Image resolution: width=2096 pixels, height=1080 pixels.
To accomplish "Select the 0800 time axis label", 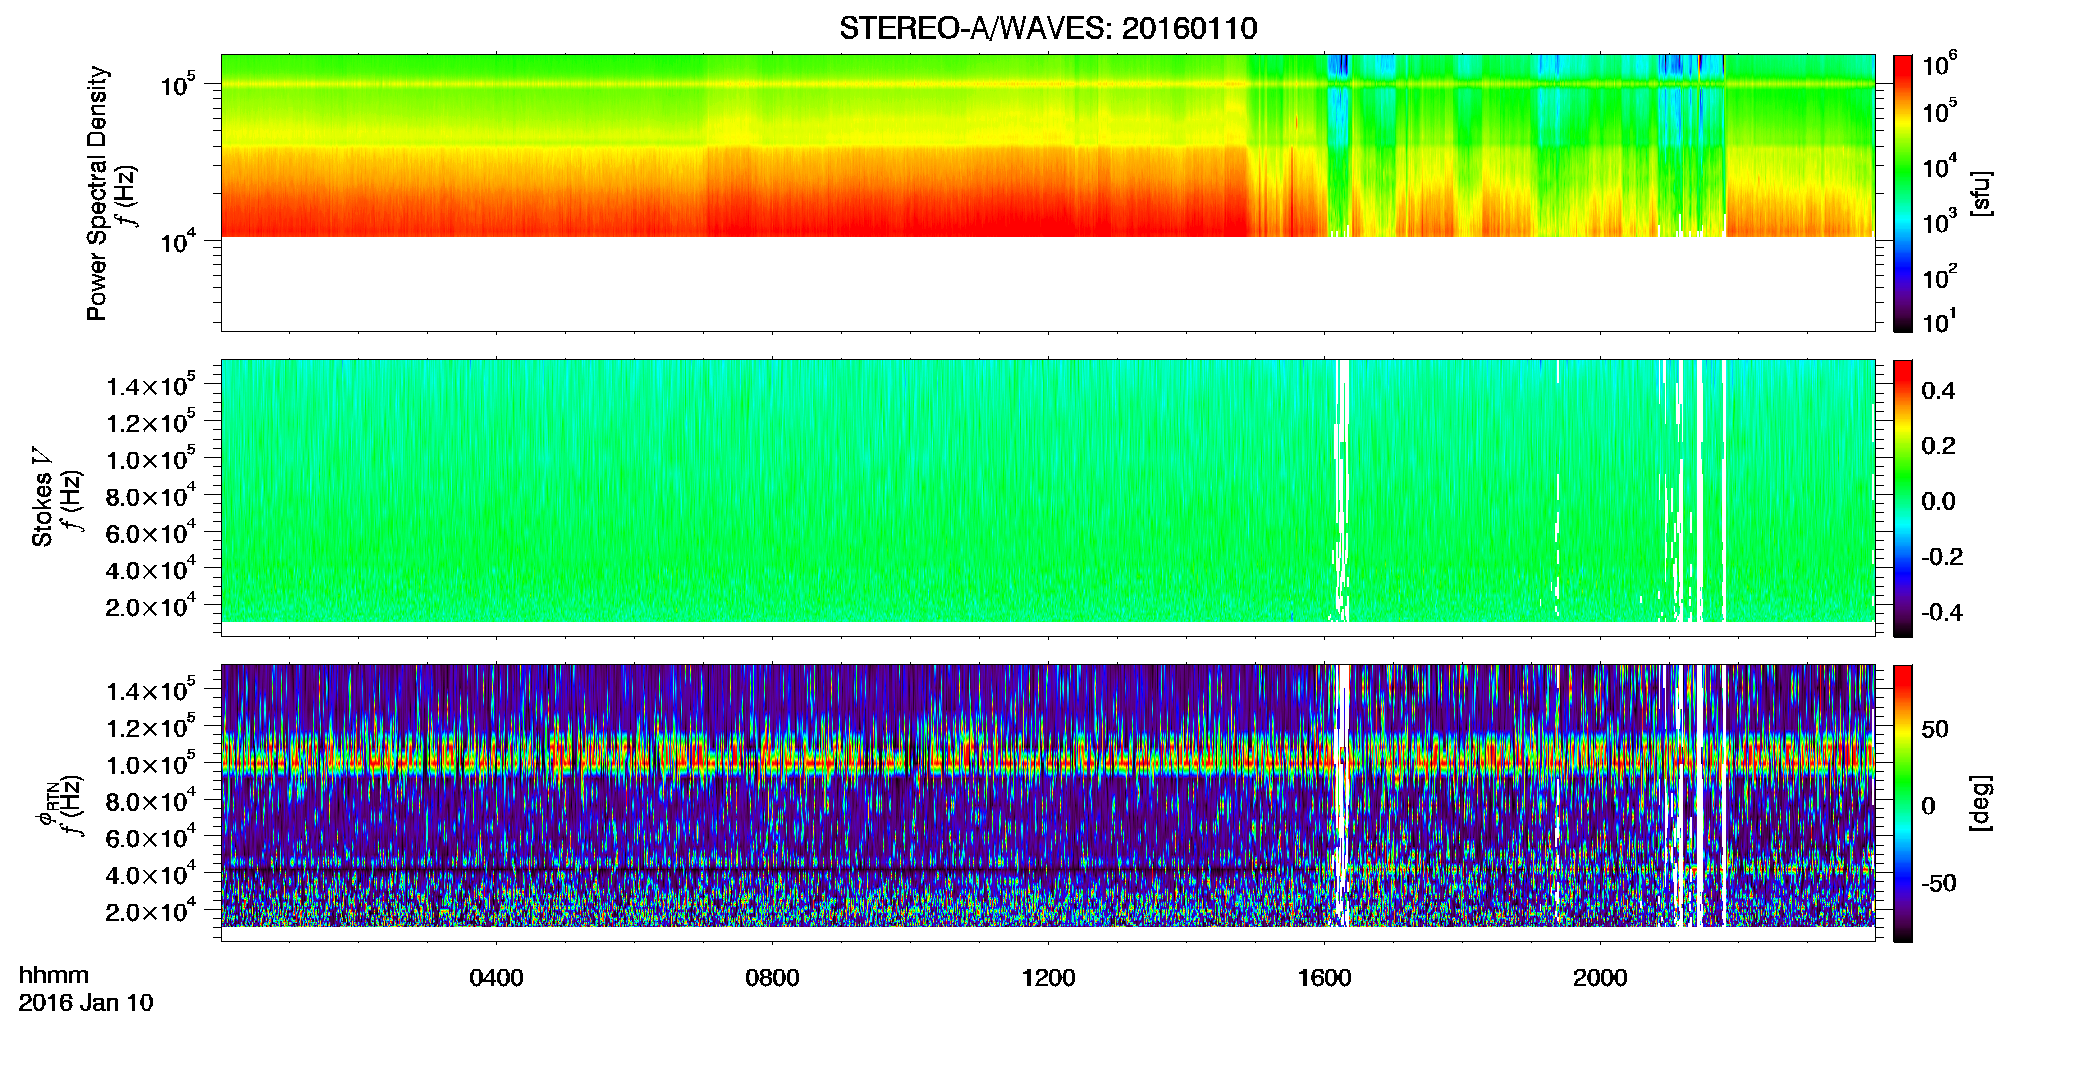I will click(772, 978).
